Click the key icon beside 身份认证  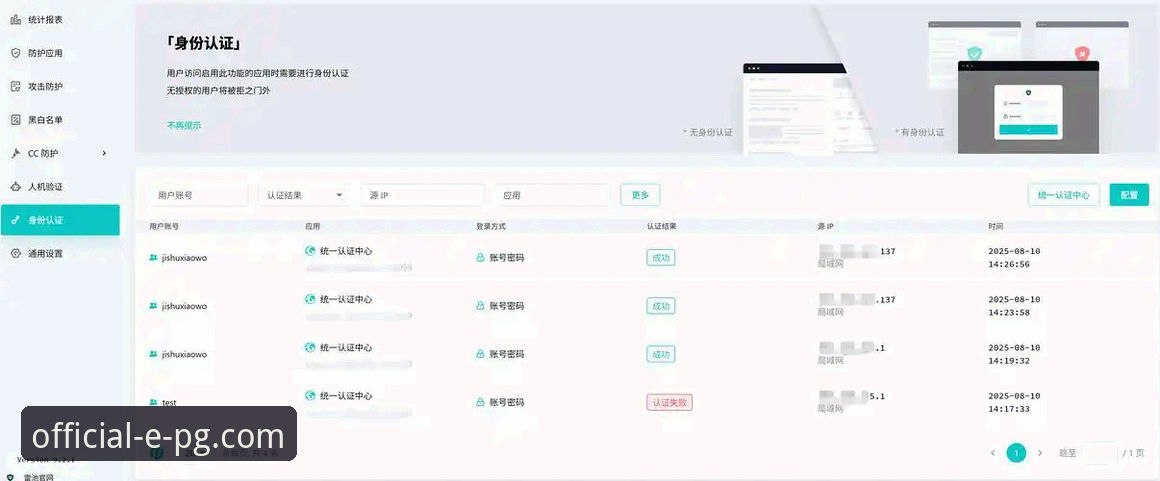(x=16, y=220)
